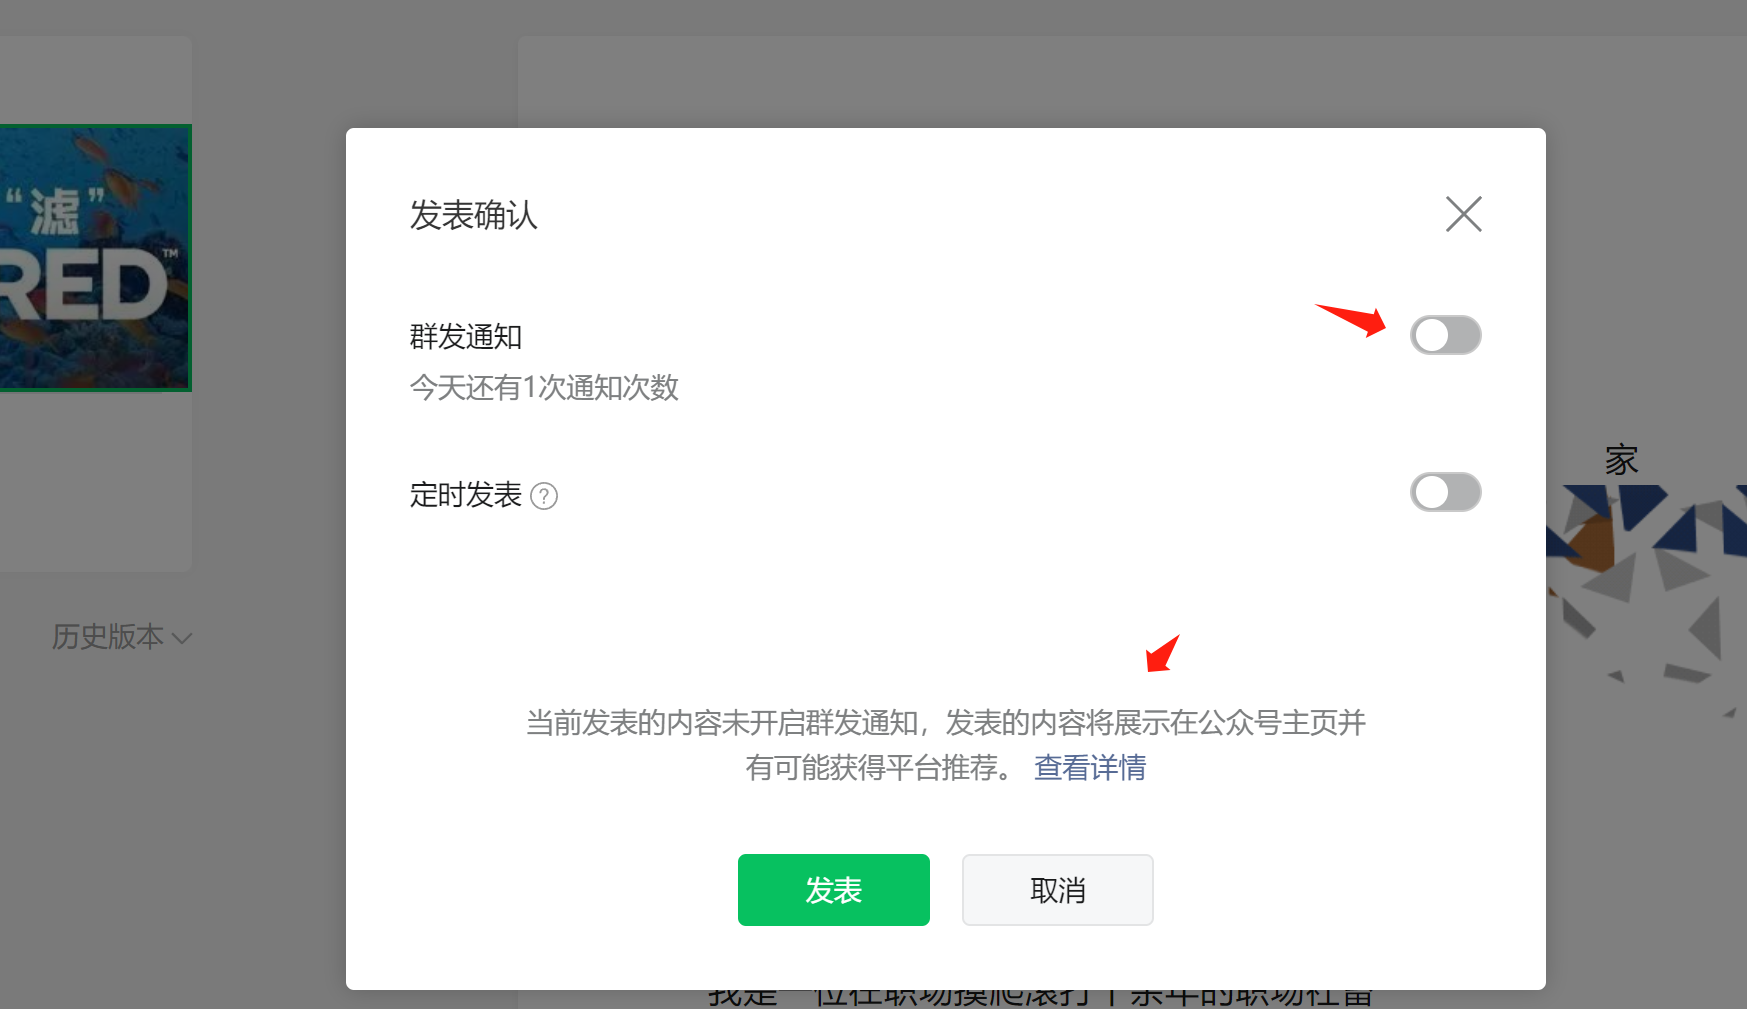Click the 今天还有1次通知次数 hint text
1747x1009 pixels.
tap(544, 388)
